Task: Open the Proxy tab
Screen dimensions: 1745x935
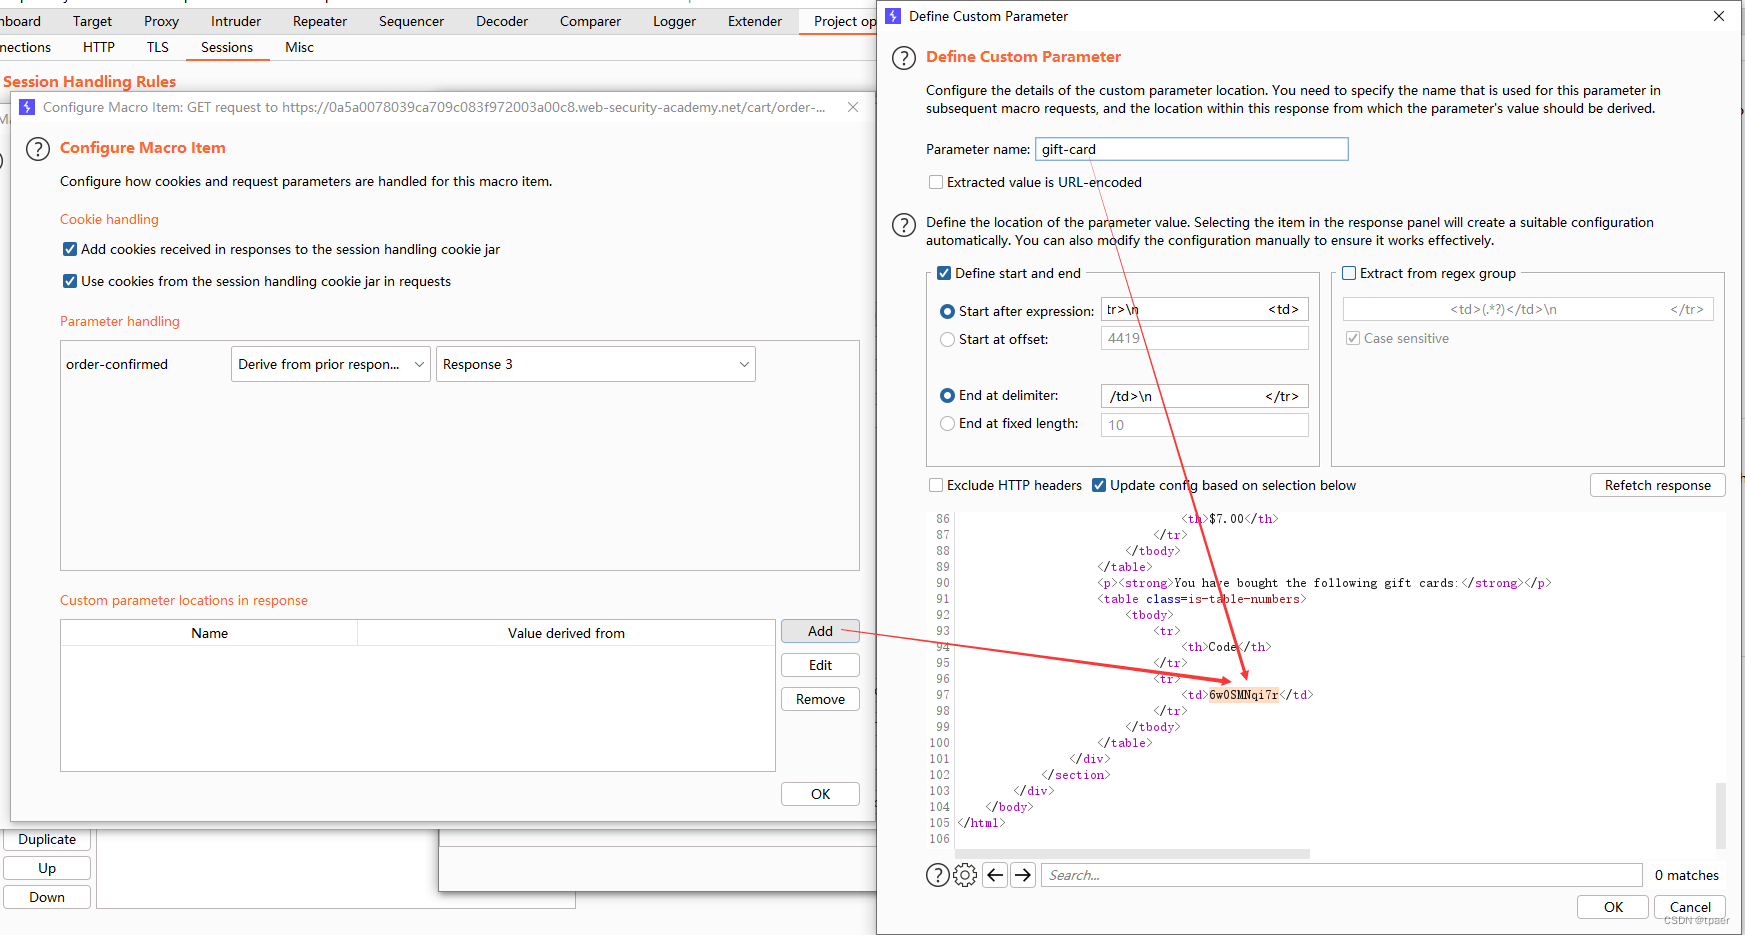Action: [x=161, y=21]
